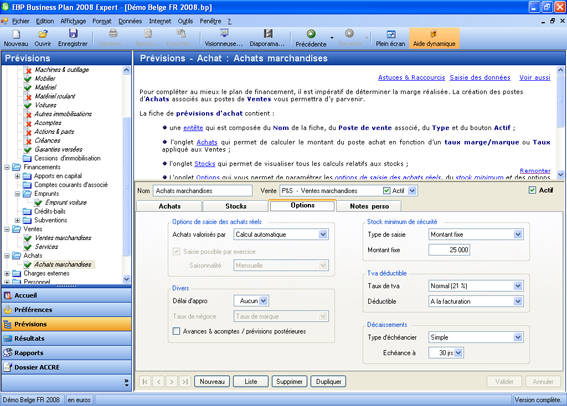The width and height of the screenshot is (567, 406).
Task: Select Emprunt voiture tree item
Action: (x=66, y=202)
